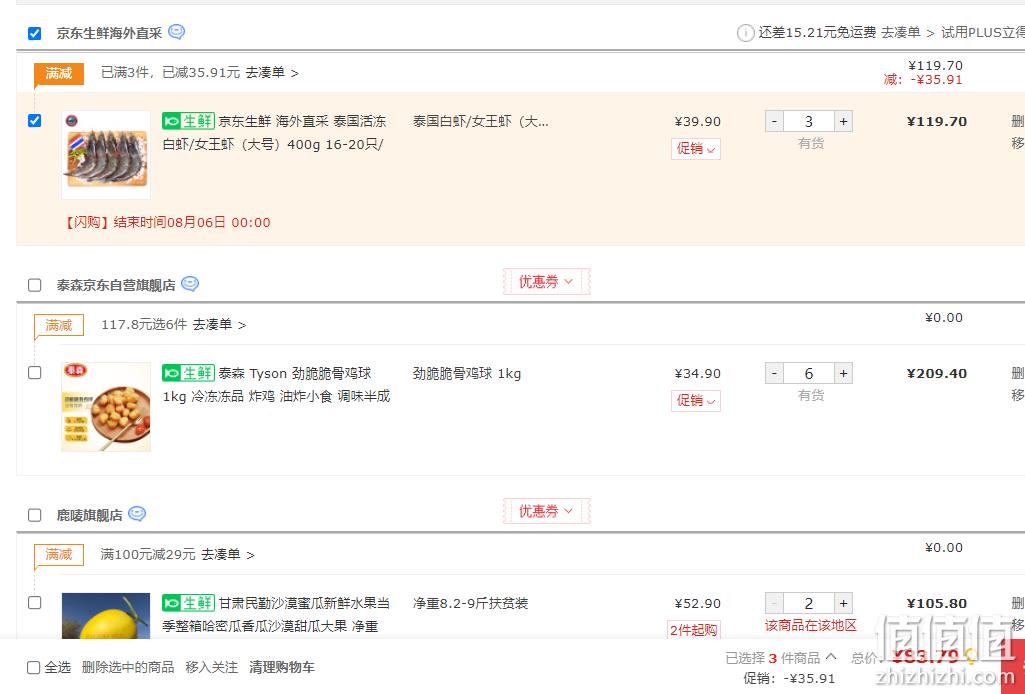The image size is (1025, 694).
Task: Click the 闪购 结束时间08月06日 notice
Action: [167, 222]
